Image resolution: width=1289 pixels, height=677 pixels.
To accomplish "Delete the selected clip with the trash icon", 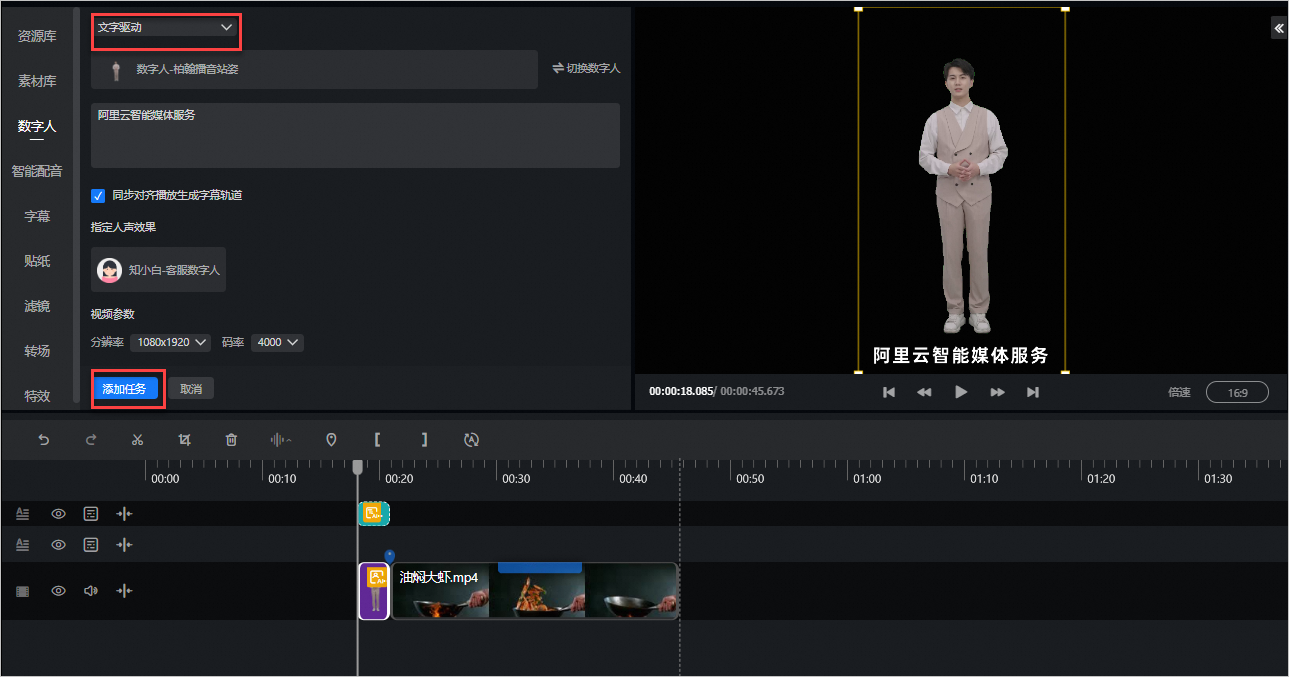I will tap(231, 439).
